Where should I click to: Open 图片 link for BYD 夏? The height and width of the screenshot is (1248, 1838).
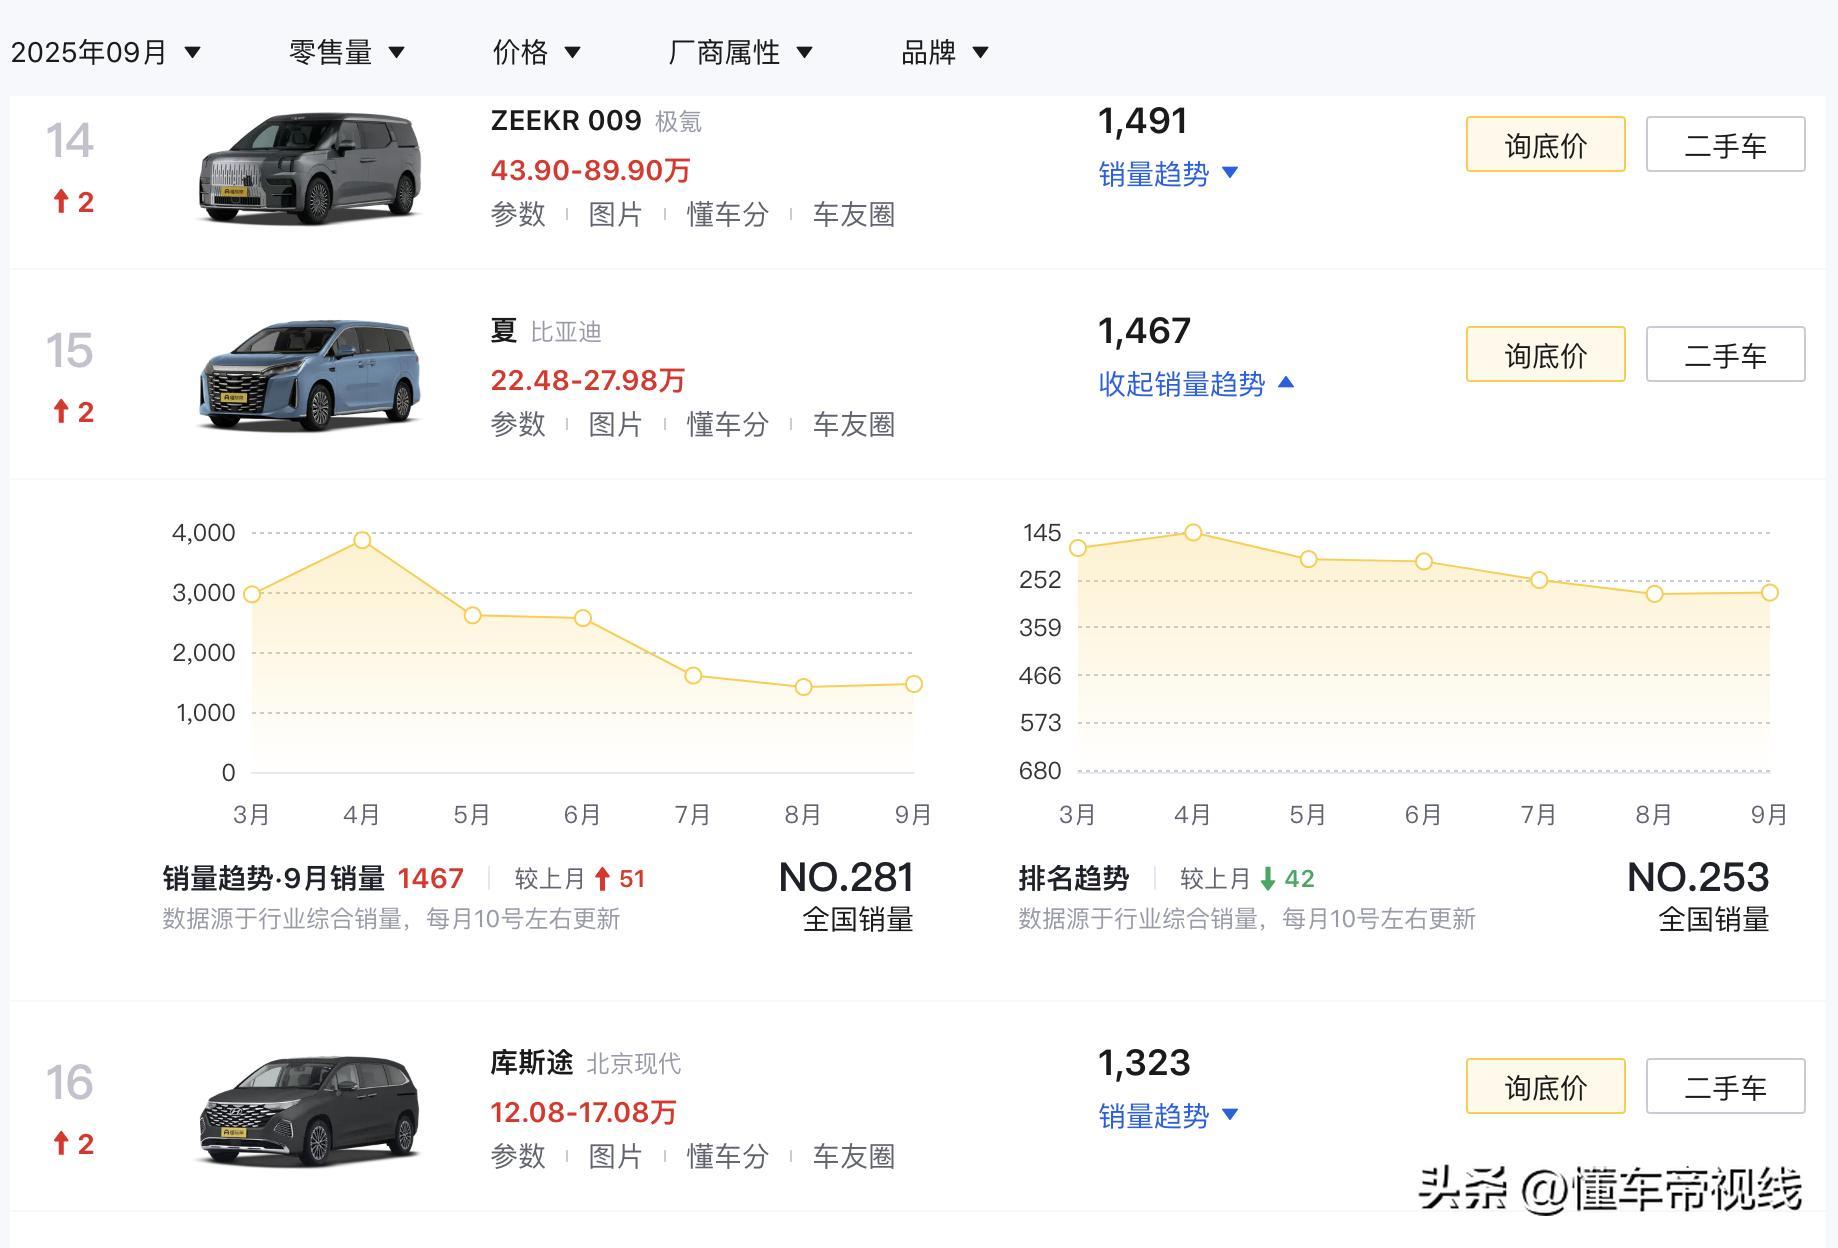615,424
